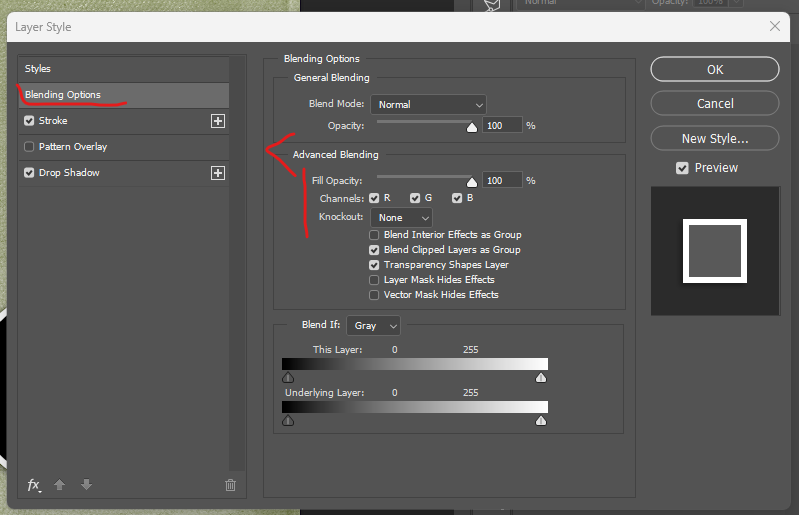Uncheck Blend Clipped Layers as Group
799x515 pixels.
(374, 250)
